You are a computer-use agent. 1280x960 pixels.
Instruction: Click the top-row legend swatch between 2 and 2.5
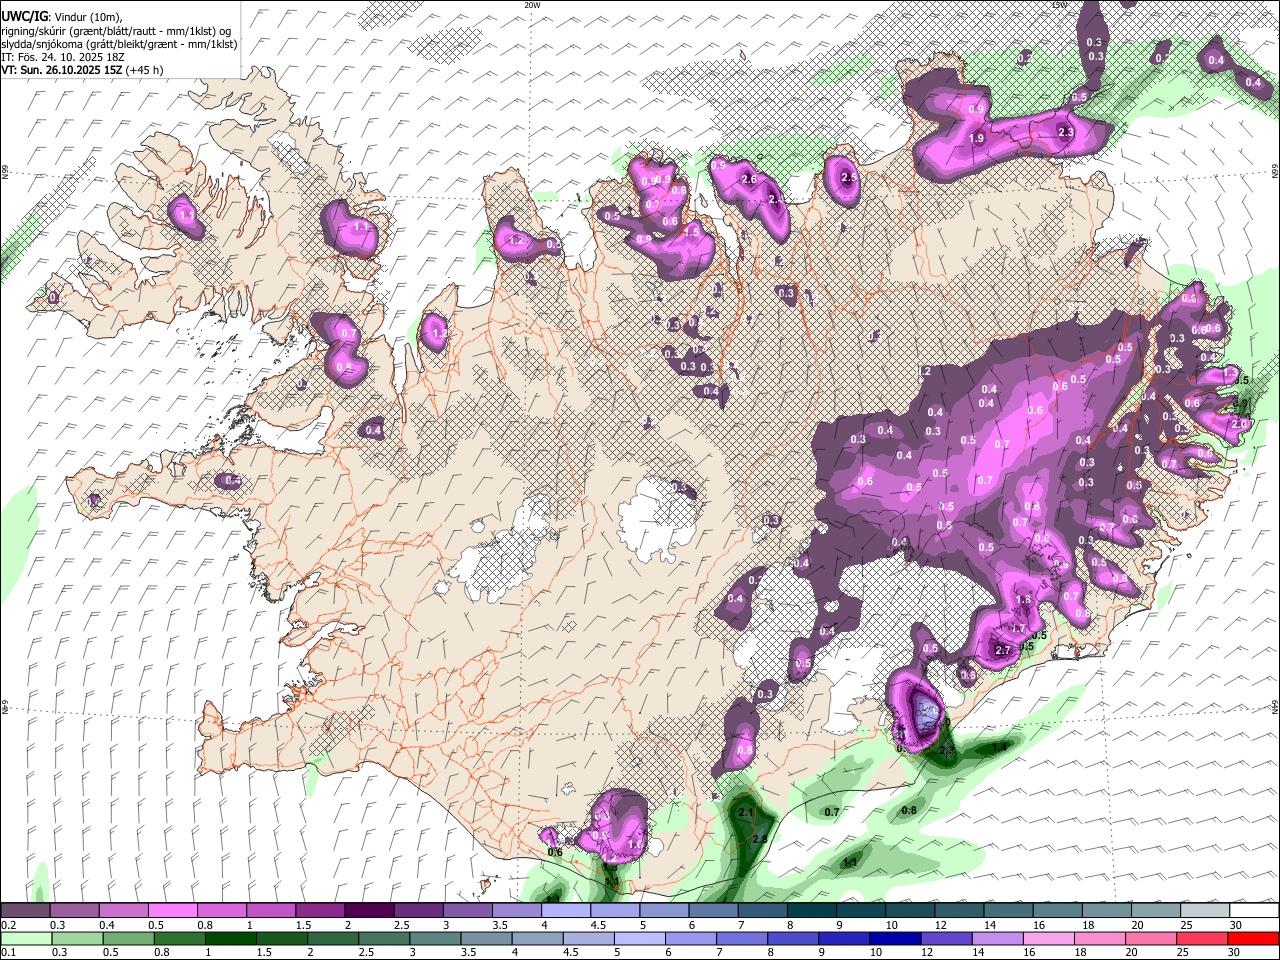click(x=368, y=911)
